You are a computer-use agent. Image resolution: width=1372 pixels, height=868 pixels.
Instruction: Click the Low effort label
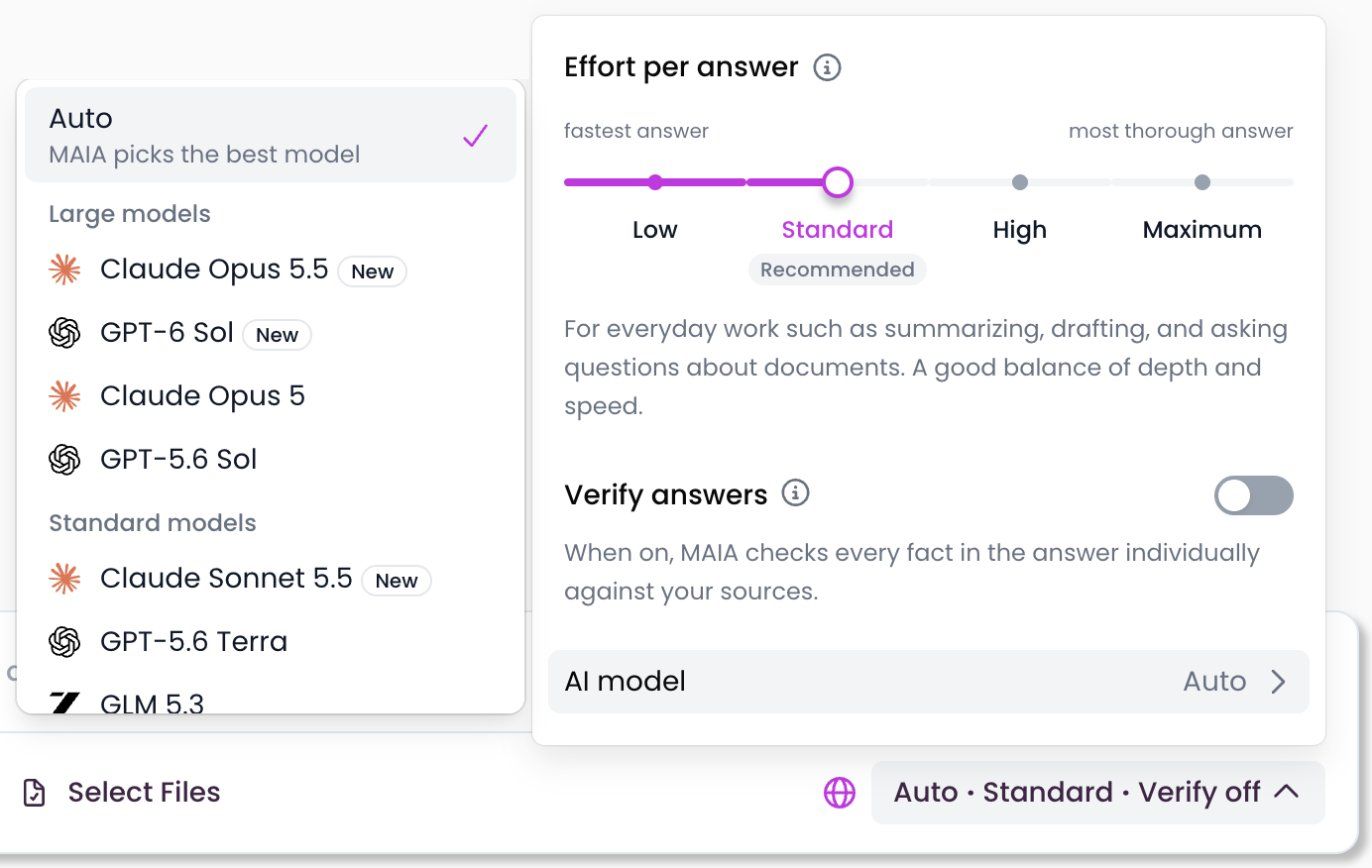pyautogui.click(x=655, y=230)
